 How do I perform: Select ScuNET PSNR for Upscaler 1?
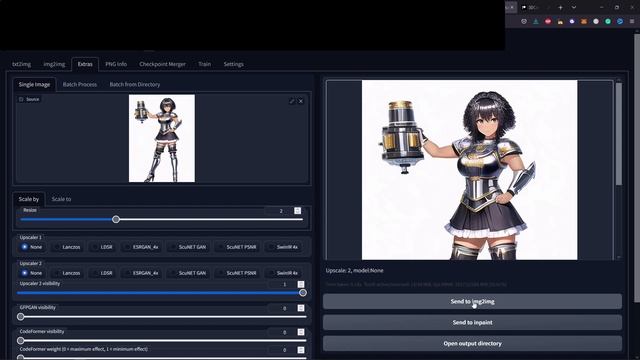(238, 247)
